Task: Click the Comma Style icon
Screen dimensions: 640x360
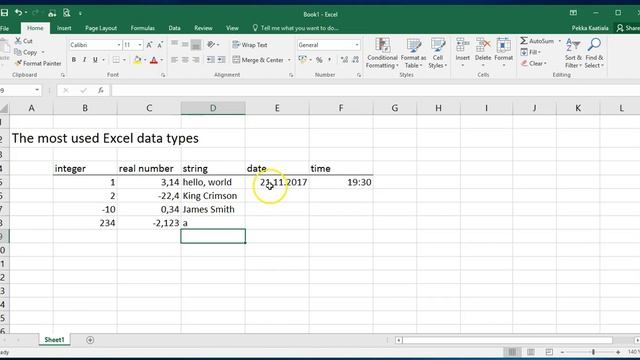Action: (329, 60)
